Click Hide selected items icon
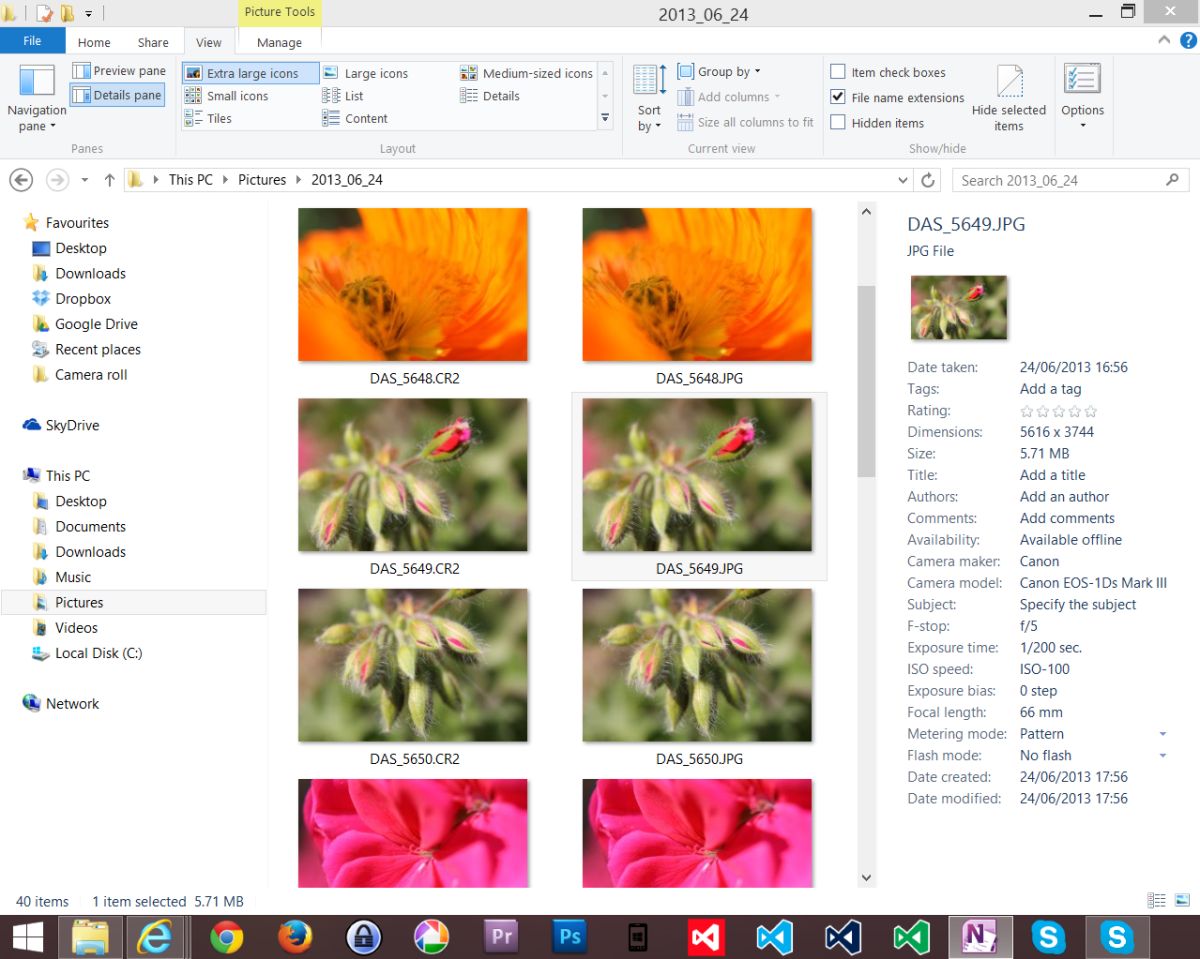 tap(1009, 81)
